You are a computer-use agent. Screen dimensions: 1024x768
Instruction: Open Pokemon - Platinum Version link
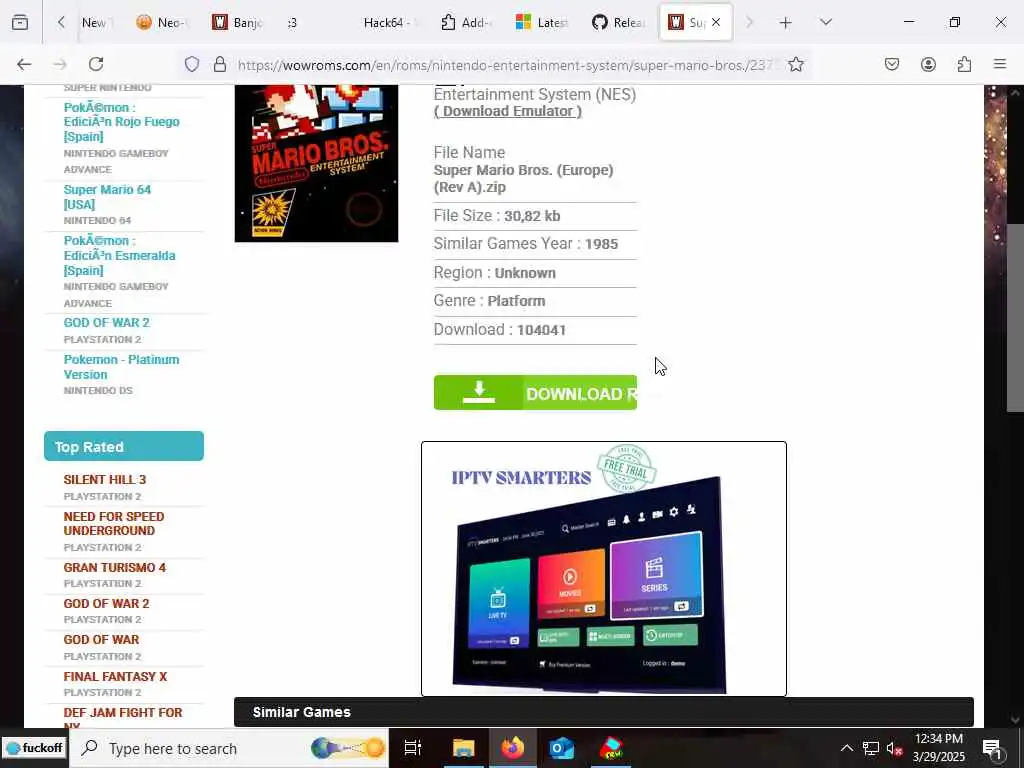[x=121, y=367]
